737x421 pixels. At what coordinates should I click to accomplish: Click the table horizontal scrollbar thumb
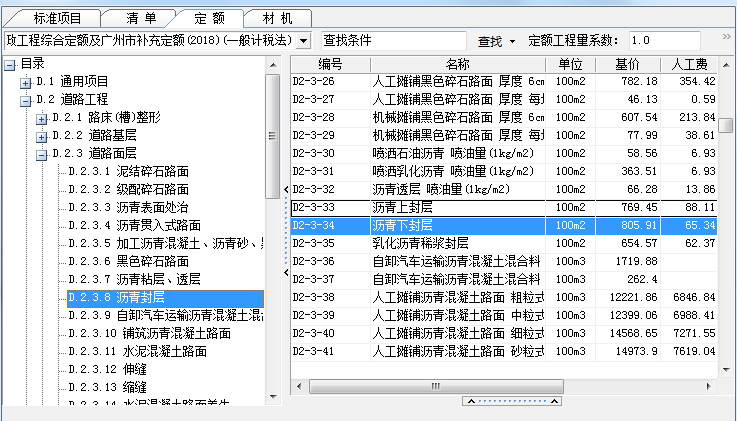coord(436,387)
